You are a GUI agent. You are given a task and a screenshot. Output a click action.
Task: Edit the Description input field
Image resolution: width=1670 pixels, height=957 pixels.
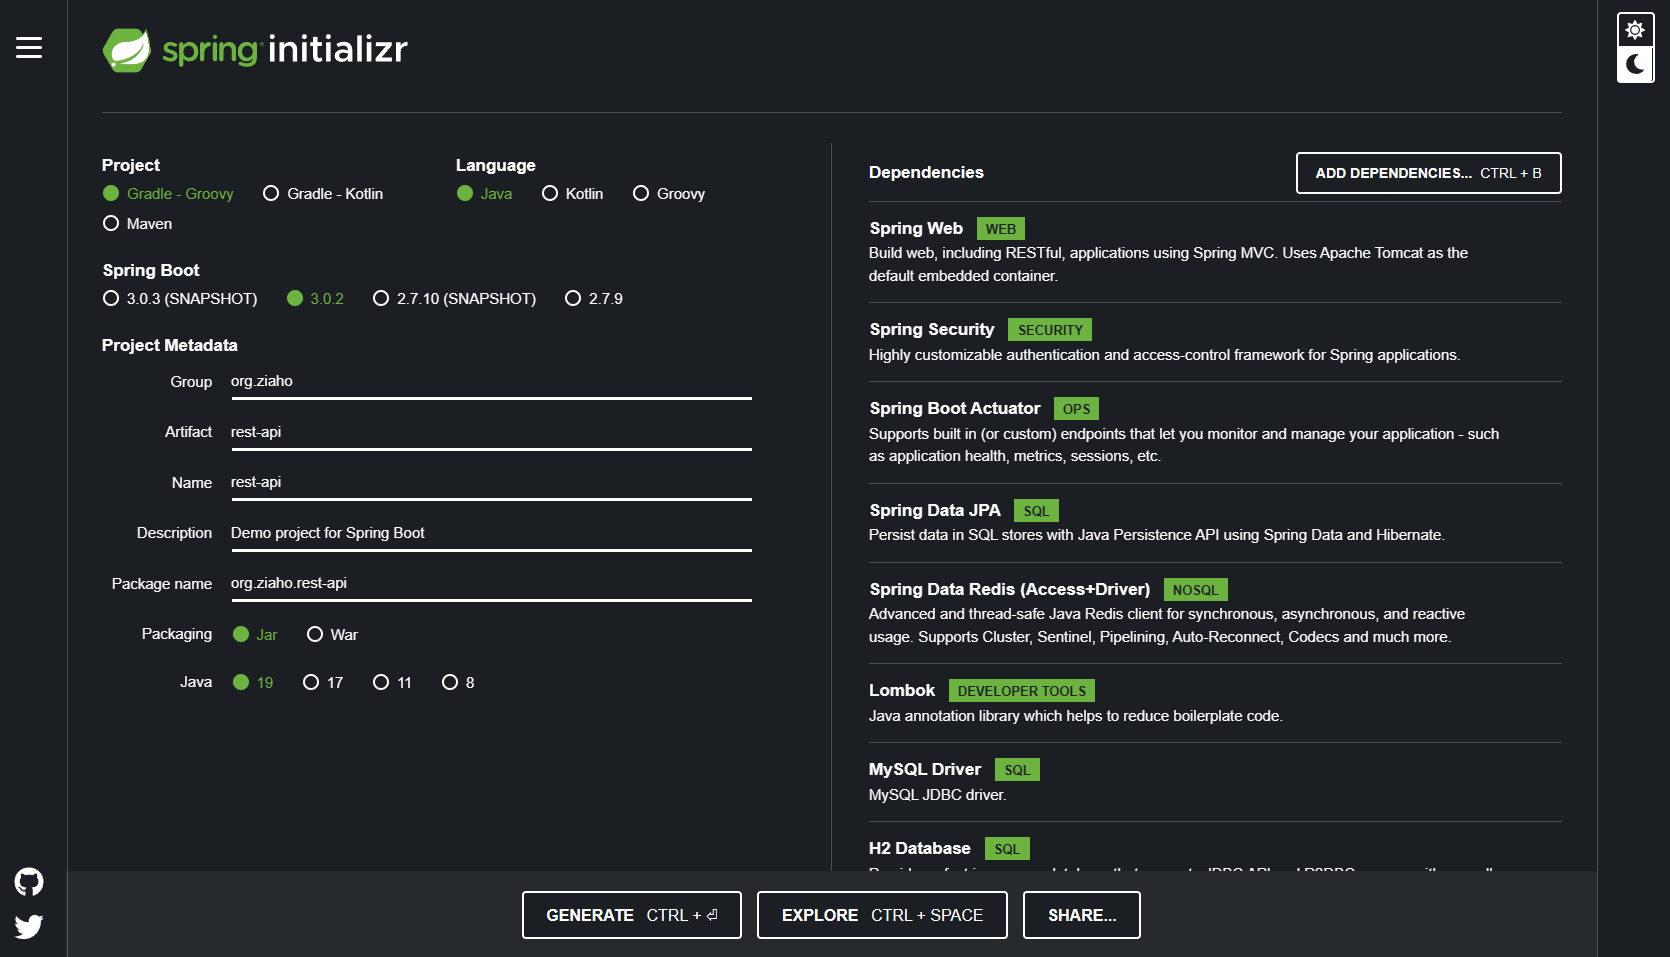[491, 534]
